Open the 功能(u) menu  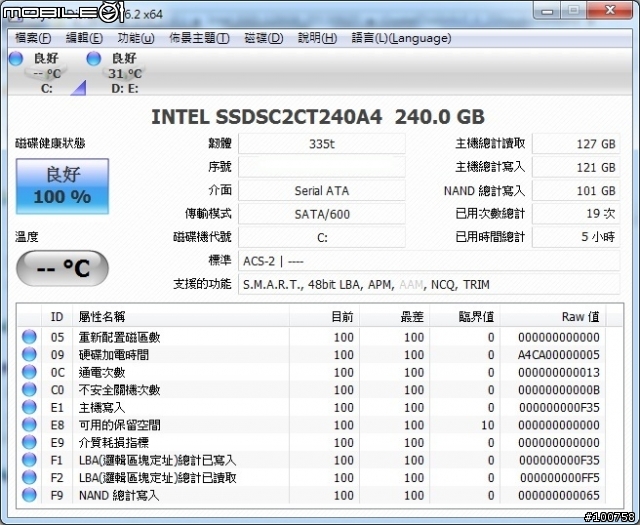(x=136, y=38)
